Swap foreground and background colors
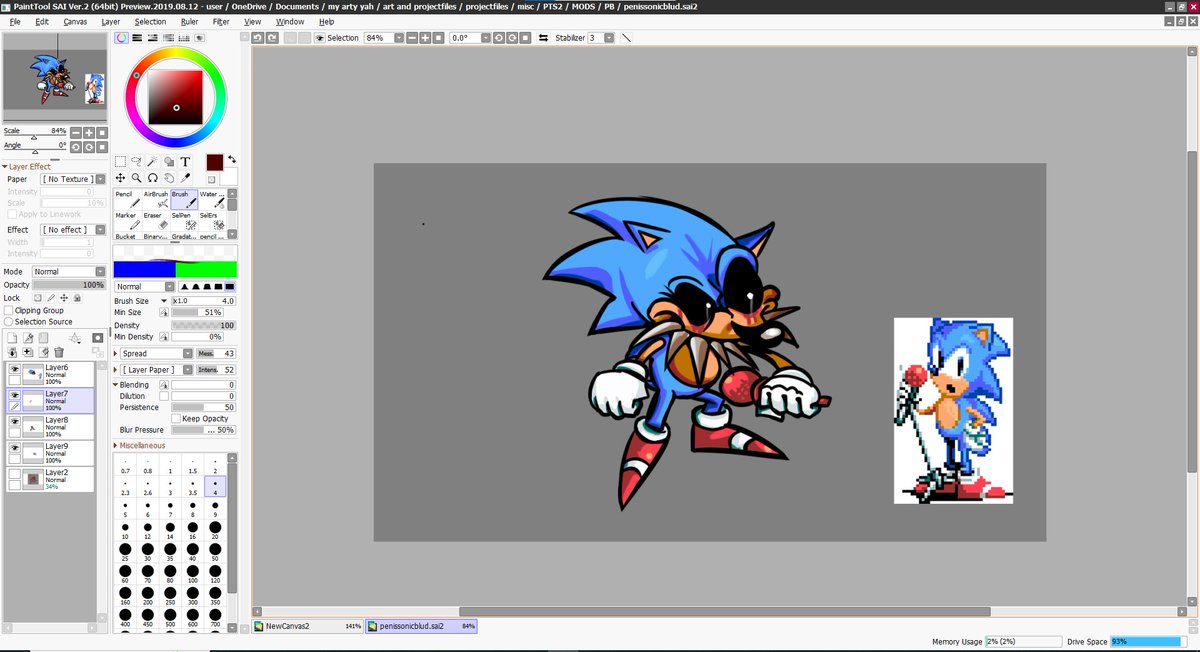 [x=232, y=158]
